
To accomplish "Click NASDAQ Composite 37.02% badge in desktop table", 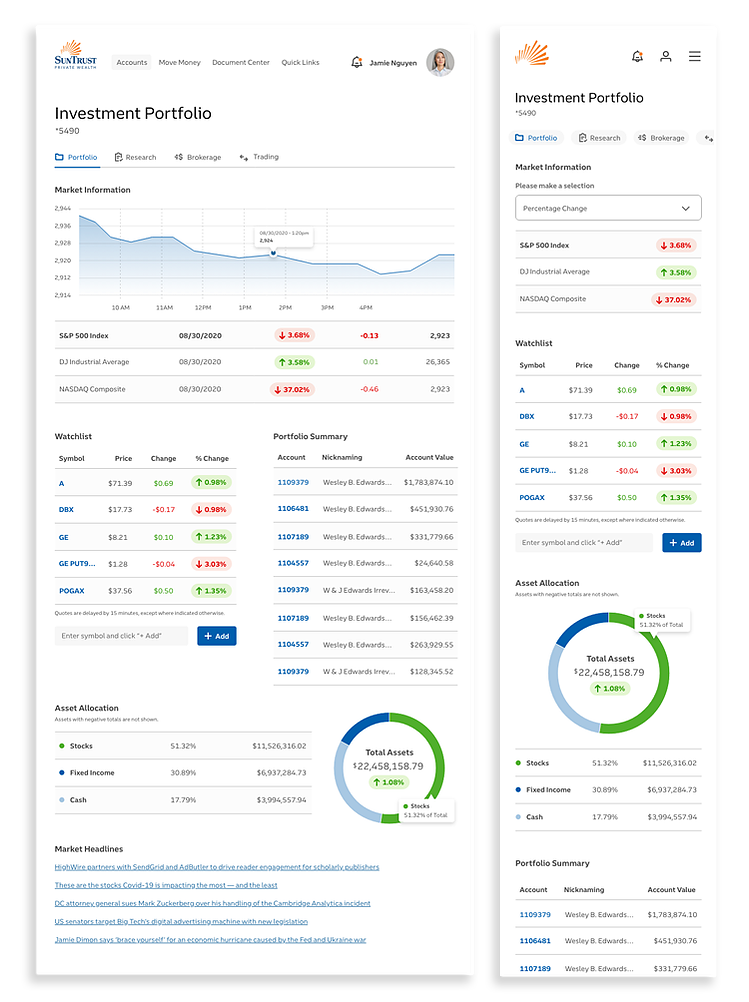I will [x=292, y=389].
